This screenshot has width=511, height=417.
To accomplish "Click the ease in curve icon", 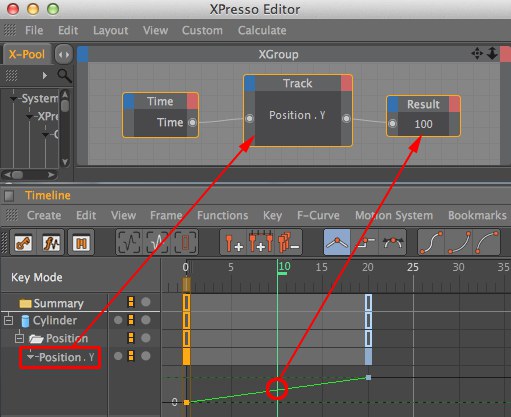I will pyautogui.click(x=459, y=242).
